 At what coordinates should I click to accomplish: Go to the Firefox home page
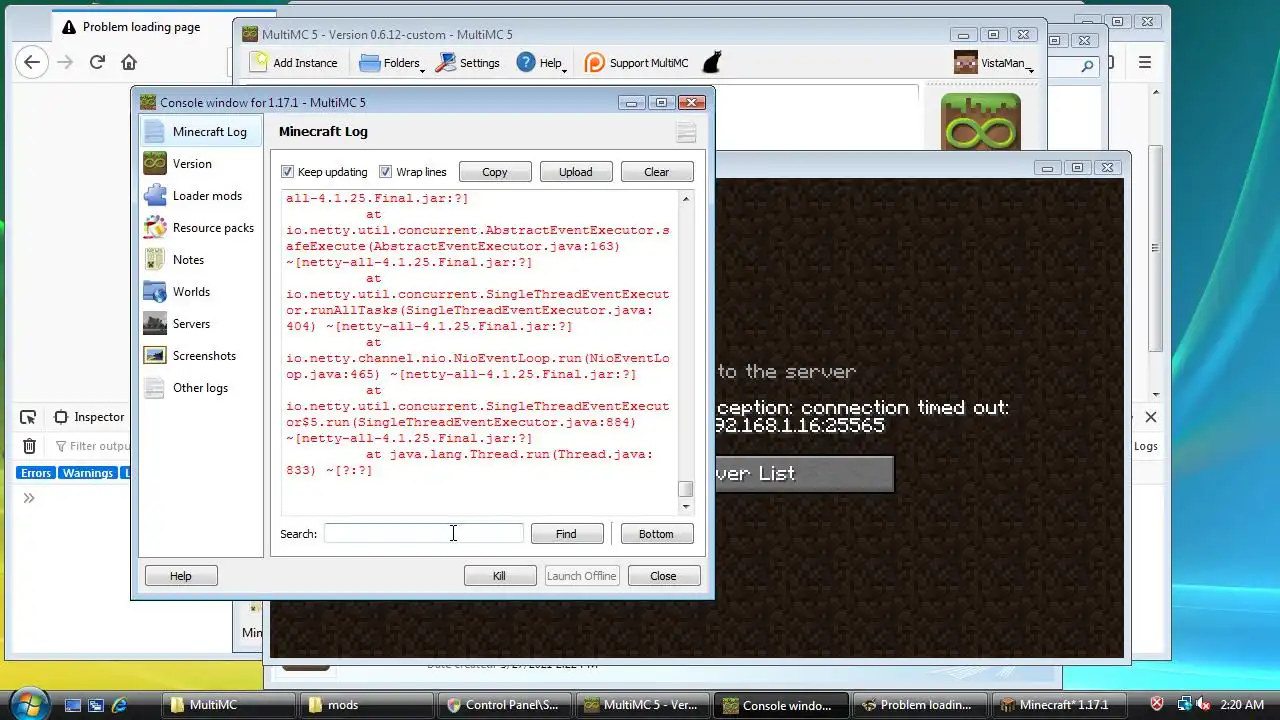(x=129, y=62)
